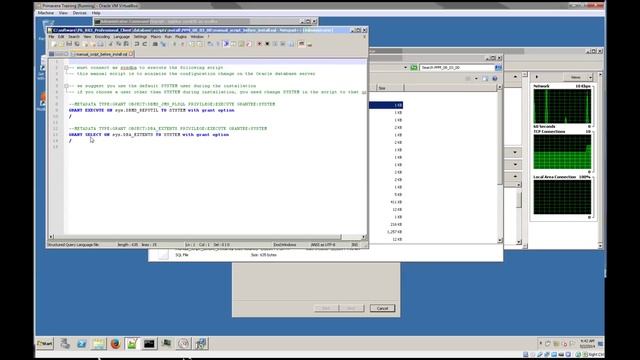Click the Paste icon in Notepad++ toolbar

pyautogui.click(x=126, y=44)
